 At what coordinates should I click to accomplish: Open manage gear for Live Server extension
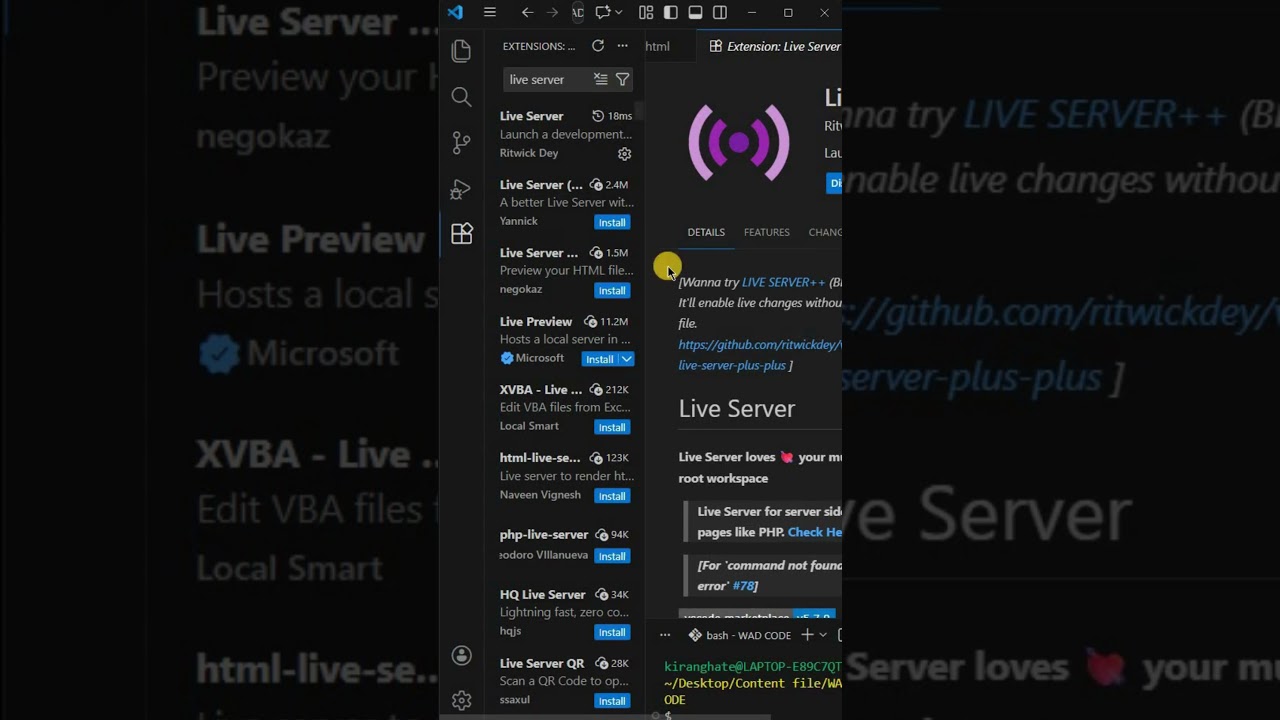tap(624, 154)
